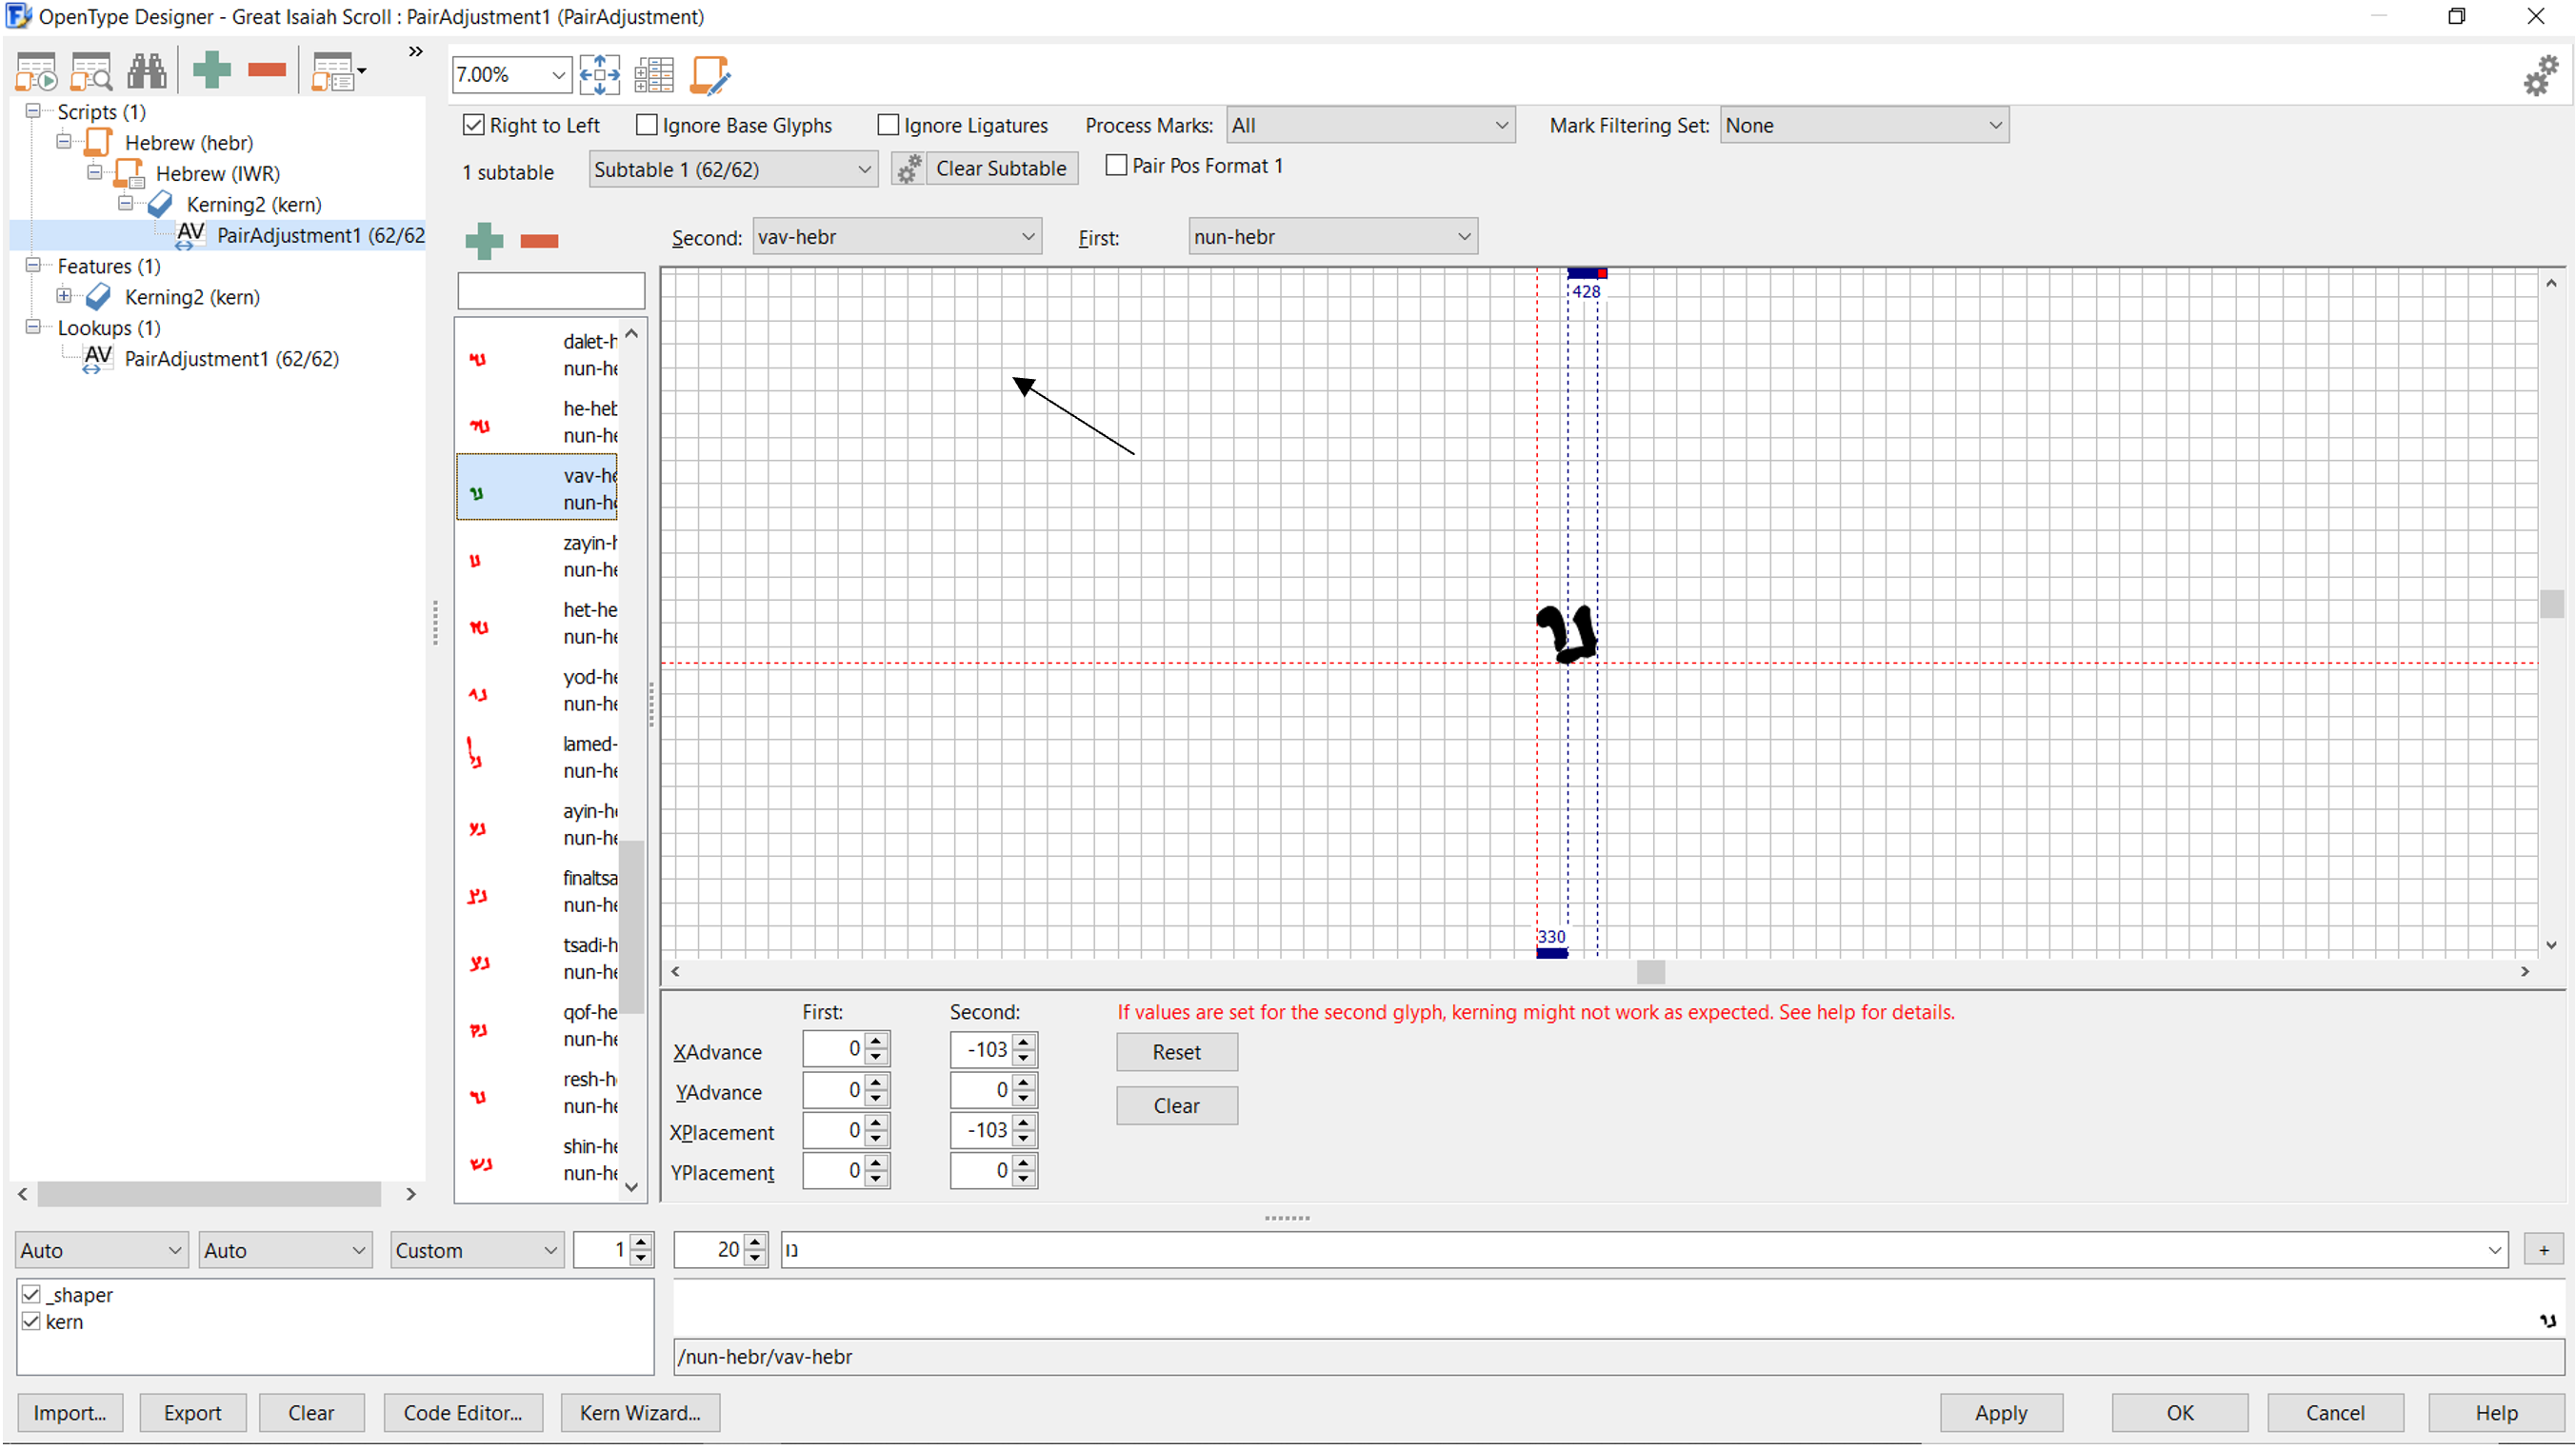2576x1450 pixels.
Task: Open the Subtable 1 (62/62) dropdown
Action: coord(733,170)
